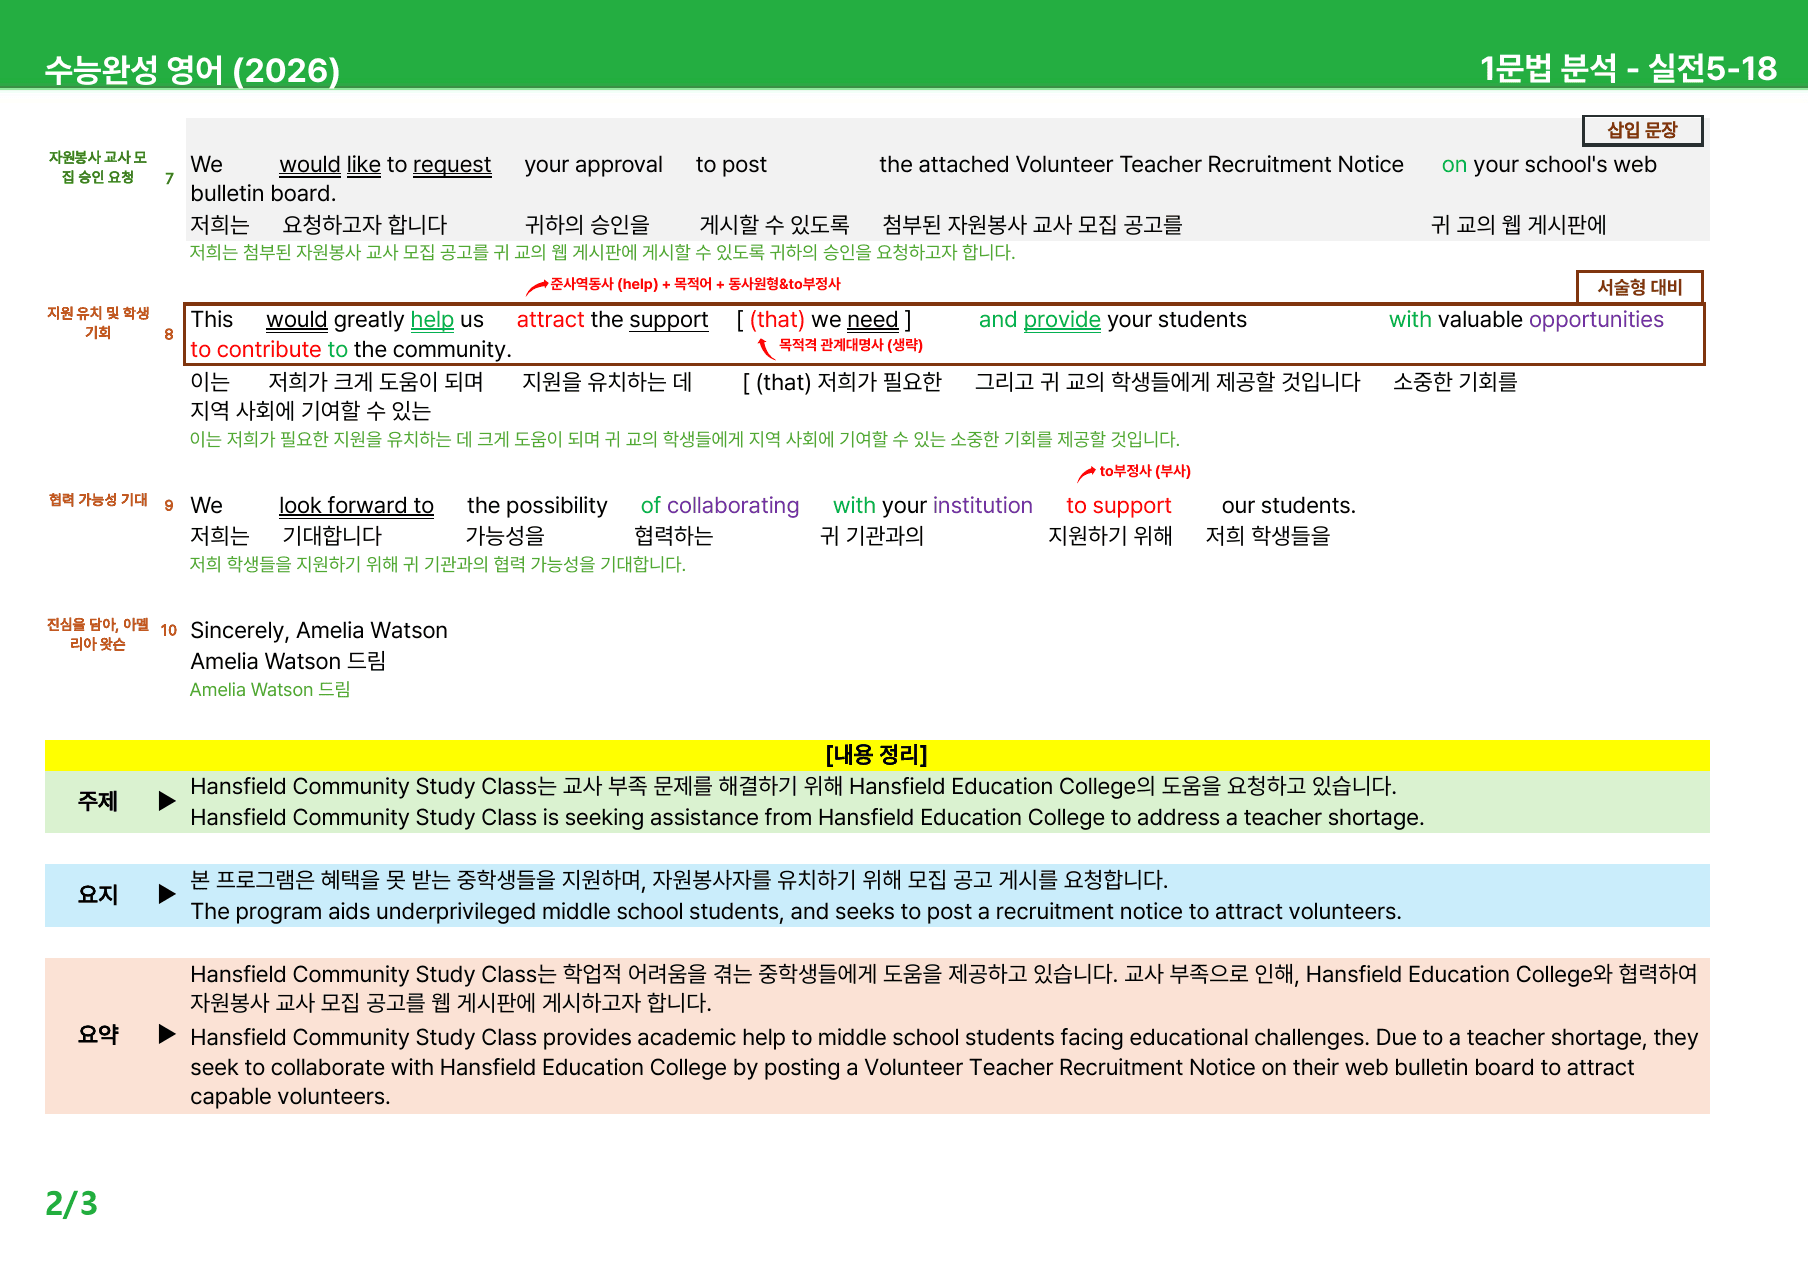
Task: Click sentence number 8
Action: point(169,334)
